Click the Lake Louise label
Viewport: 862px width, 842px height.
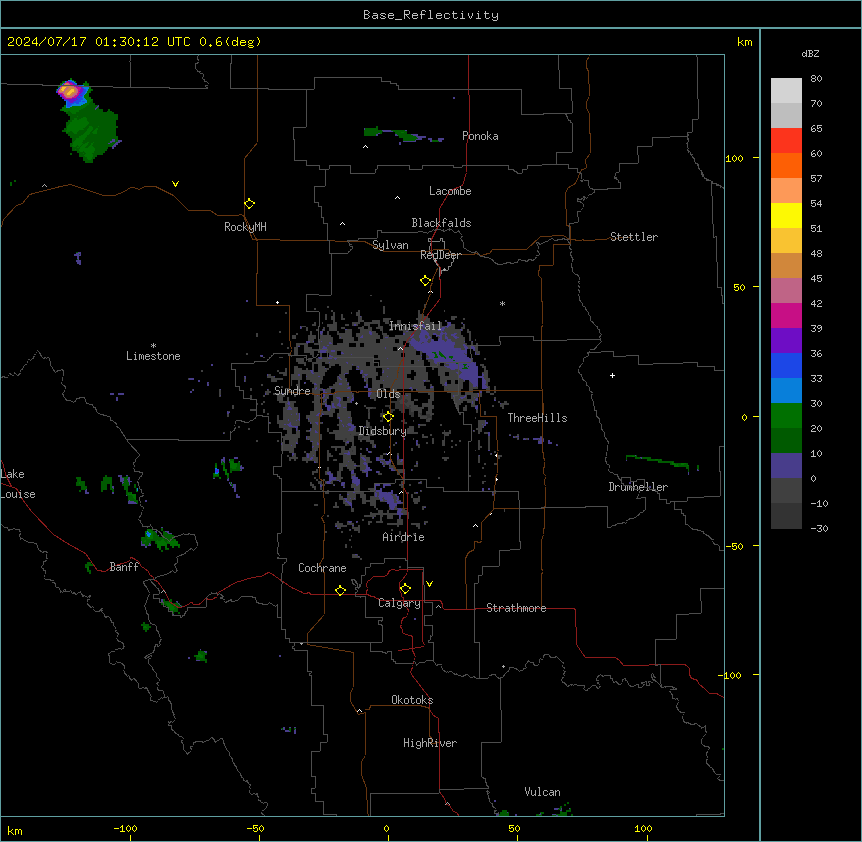pyautogui.click(x=18, y=484)
